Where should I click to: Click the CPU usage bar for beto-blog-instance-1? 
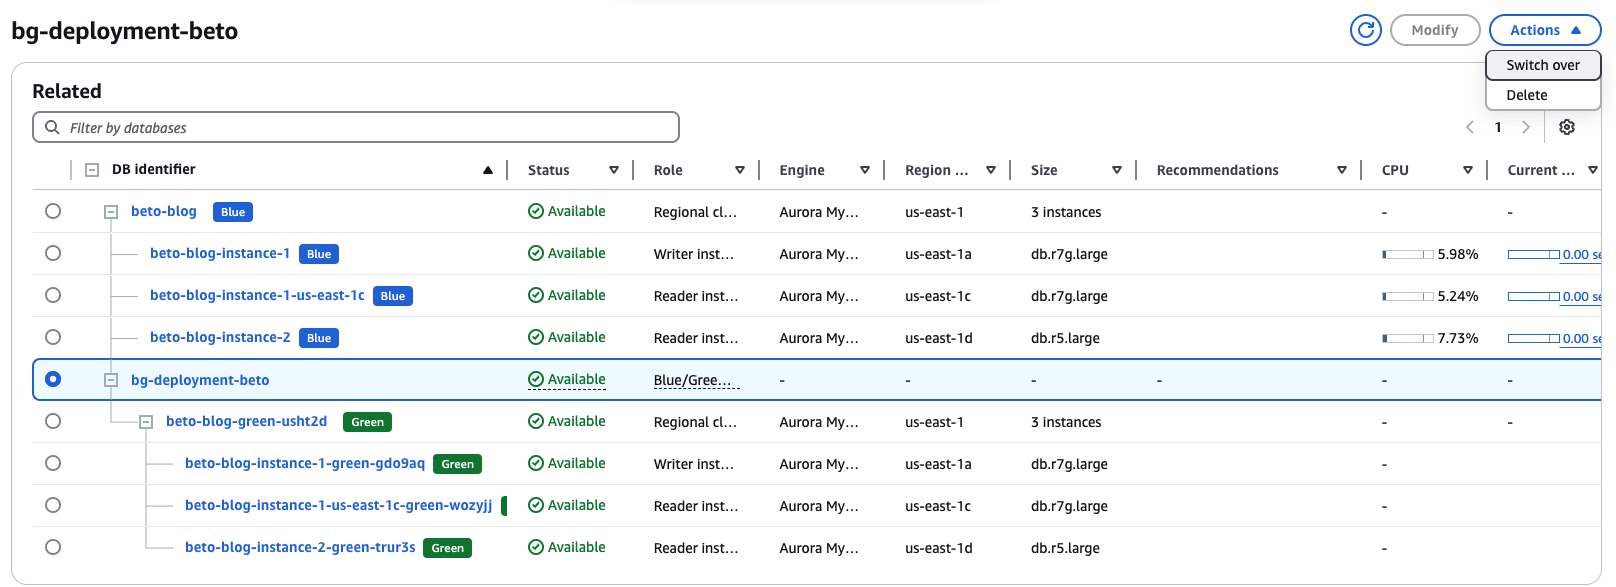(x=1408, y=254)
